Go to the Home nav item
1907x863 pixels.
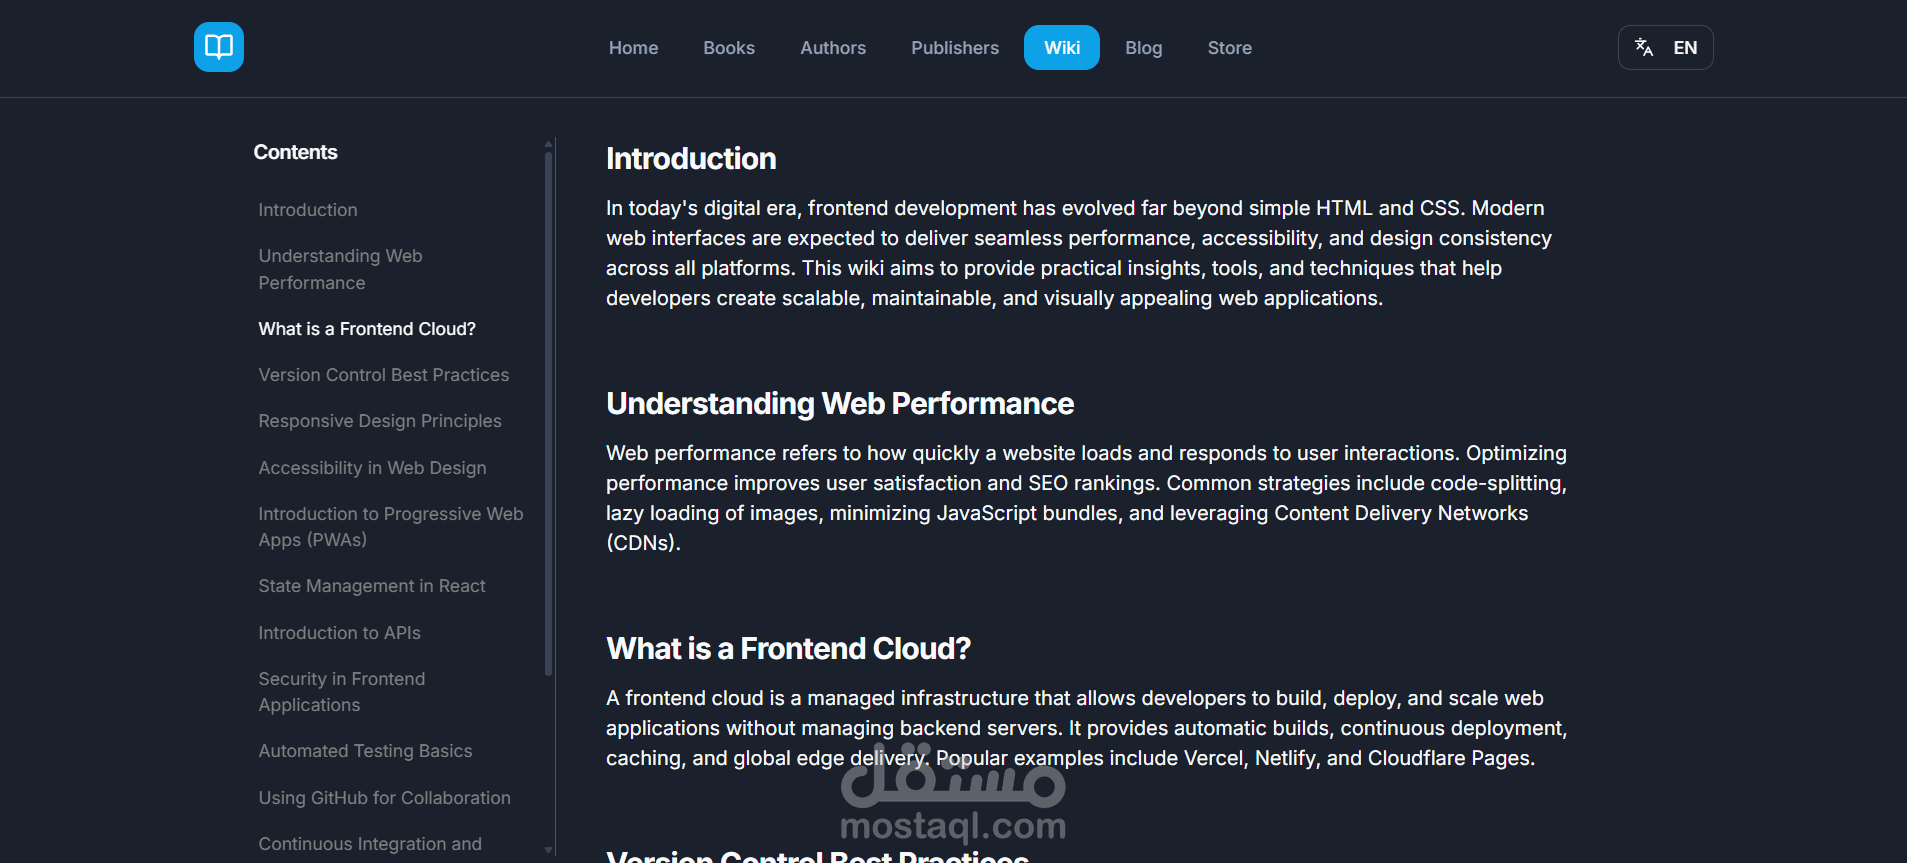coord(633,48)
